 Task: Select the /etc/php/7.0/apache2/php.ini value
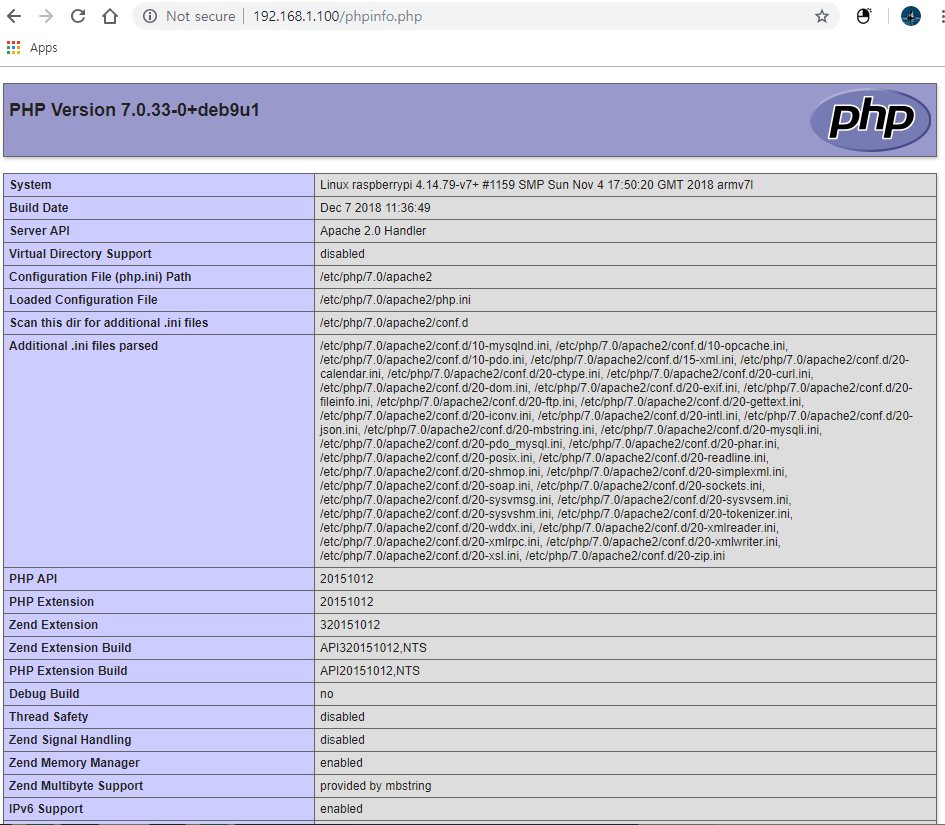click(x=395, y=300)
